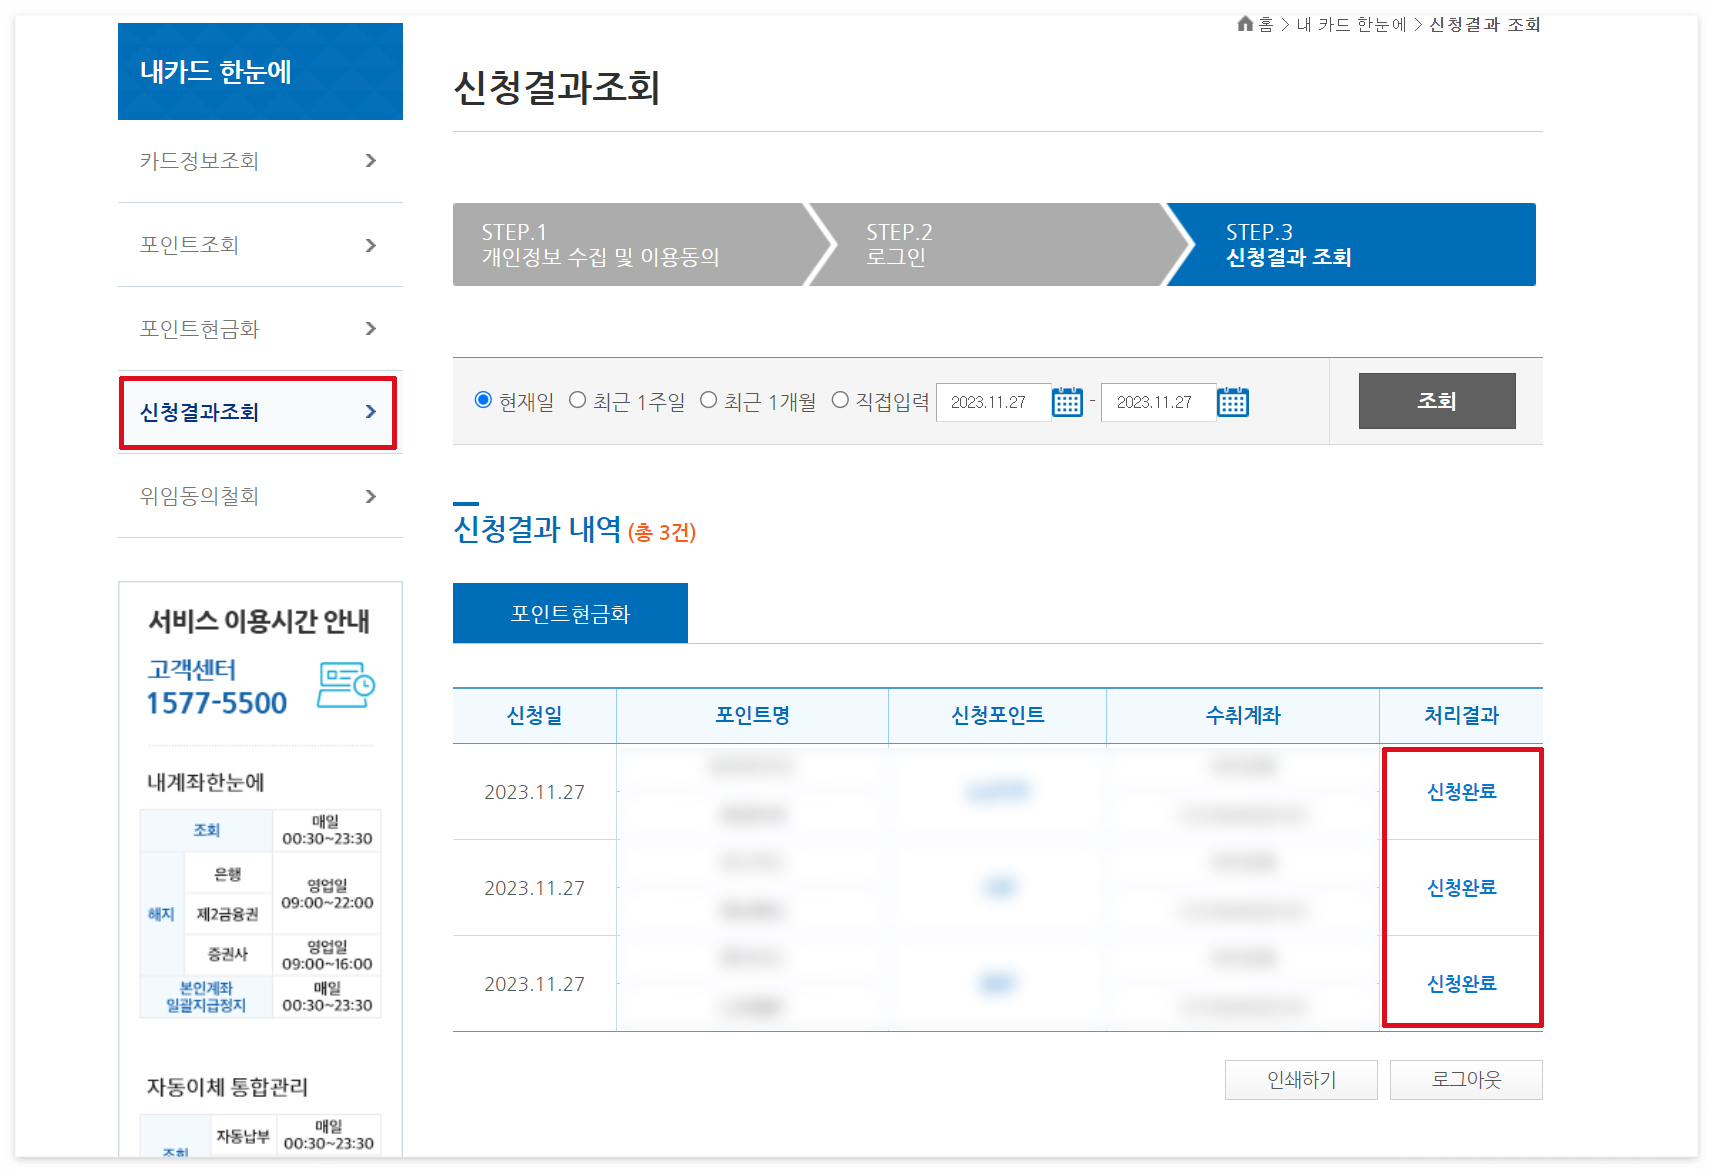
Task: Expand the 포인트조회 sidebar chevron
Action: coord(370,244)
